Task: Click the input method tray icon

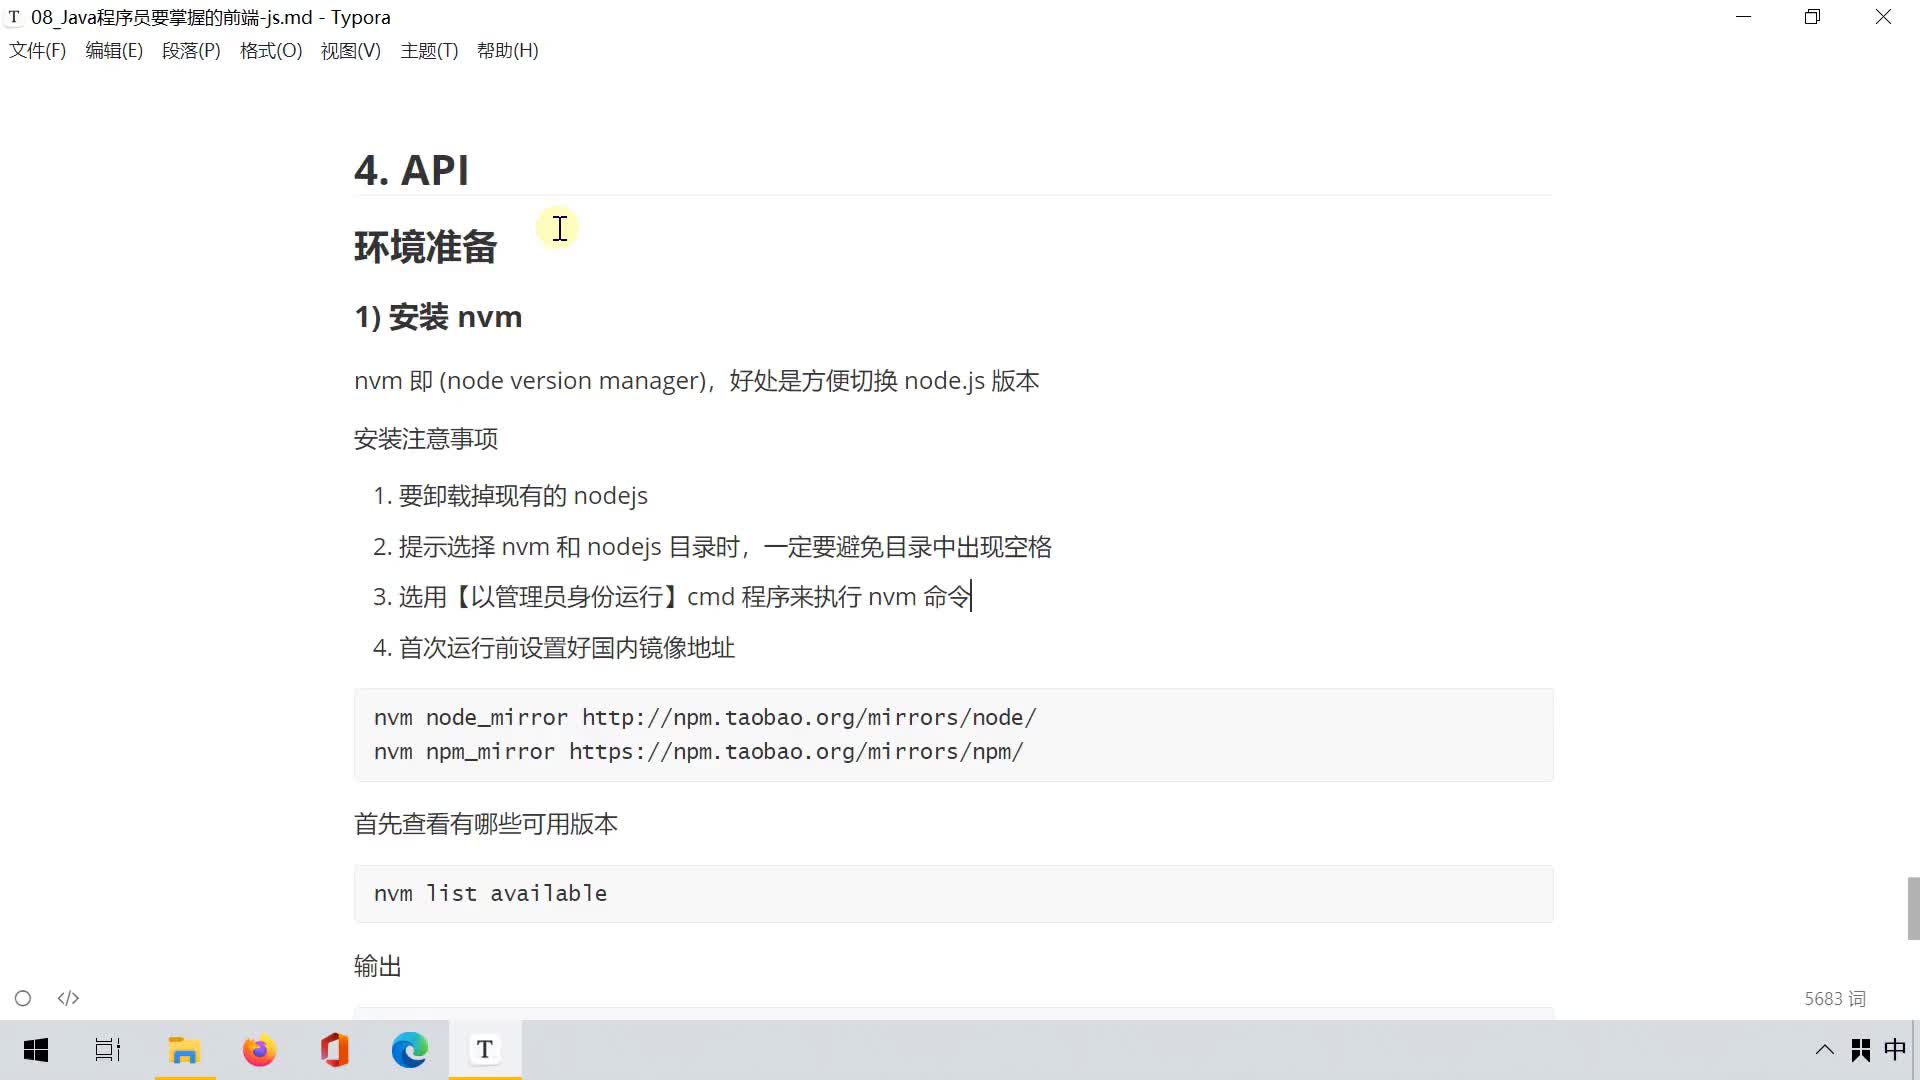Action: click(1861, 1050)
